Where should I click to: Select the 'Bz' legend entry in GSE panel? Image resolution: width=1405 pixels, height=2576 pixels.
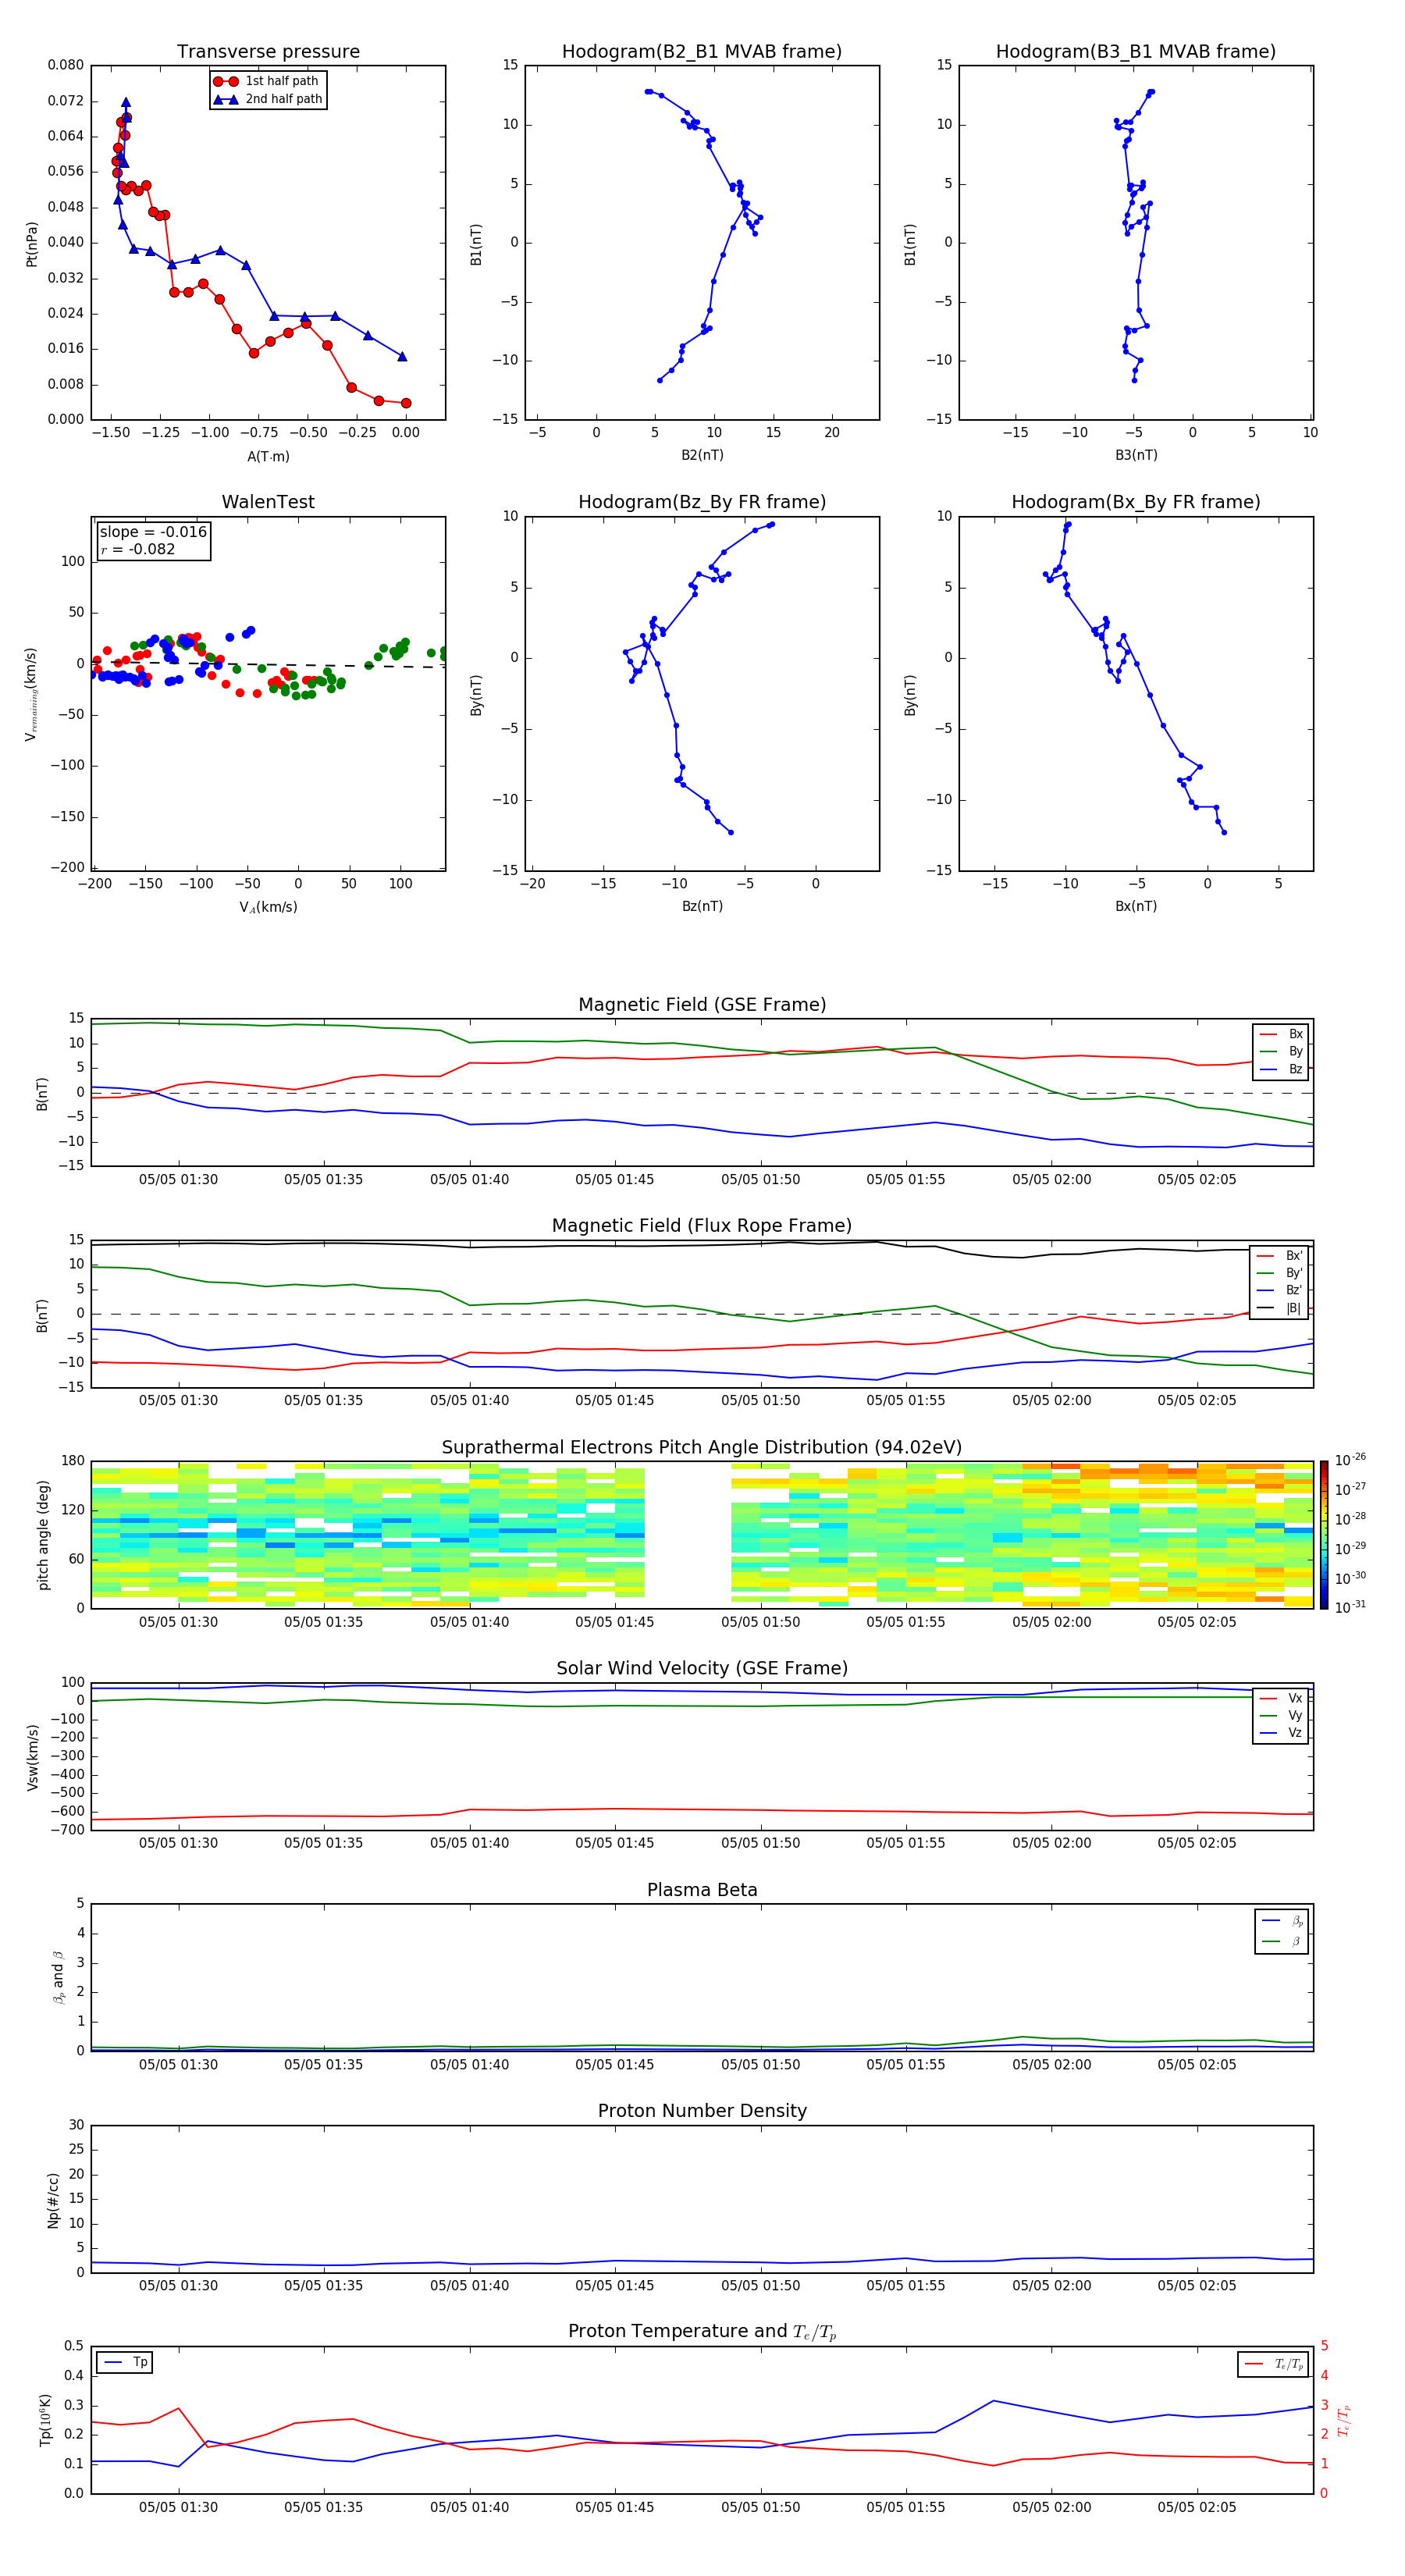tap(1282, 1069)
